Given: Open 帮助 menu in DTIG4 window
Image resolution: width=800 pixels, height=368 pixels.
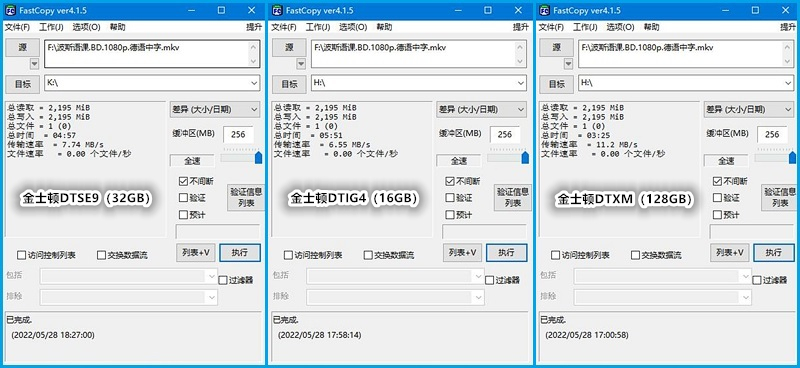Looking at the screenshot, I should (384, 27).
